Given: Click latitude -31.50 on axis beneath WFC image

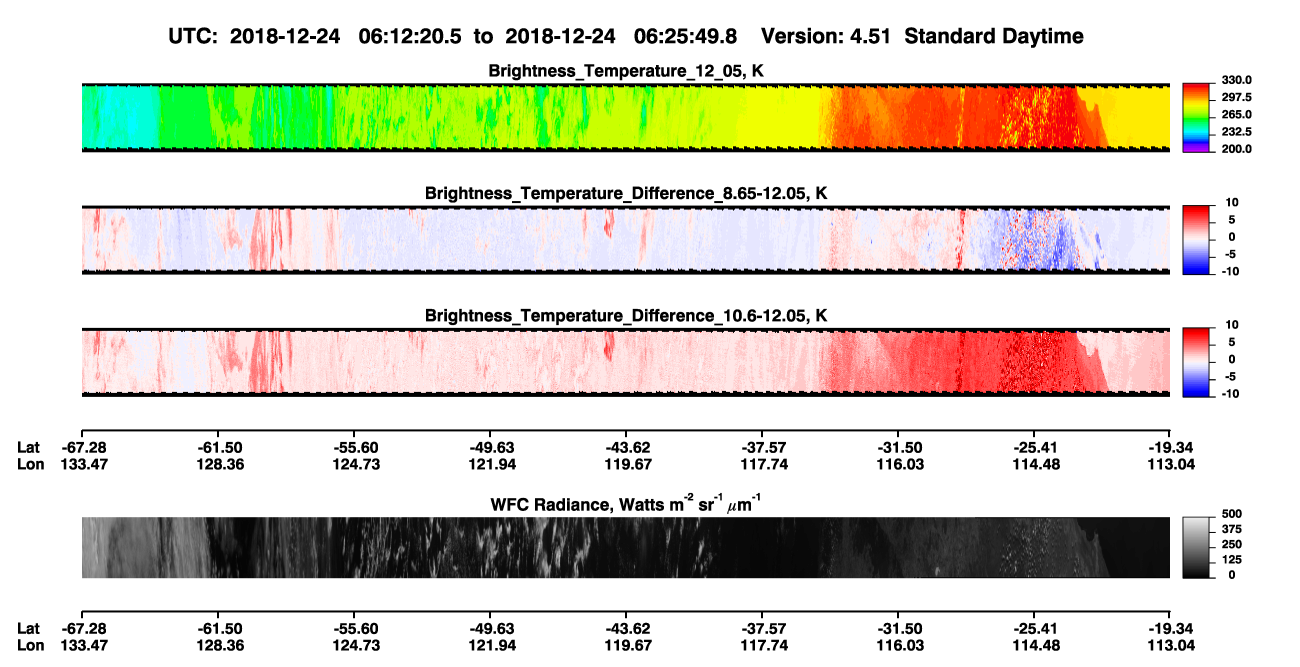Looking at the screenshot, I should [x=898, y=628].
